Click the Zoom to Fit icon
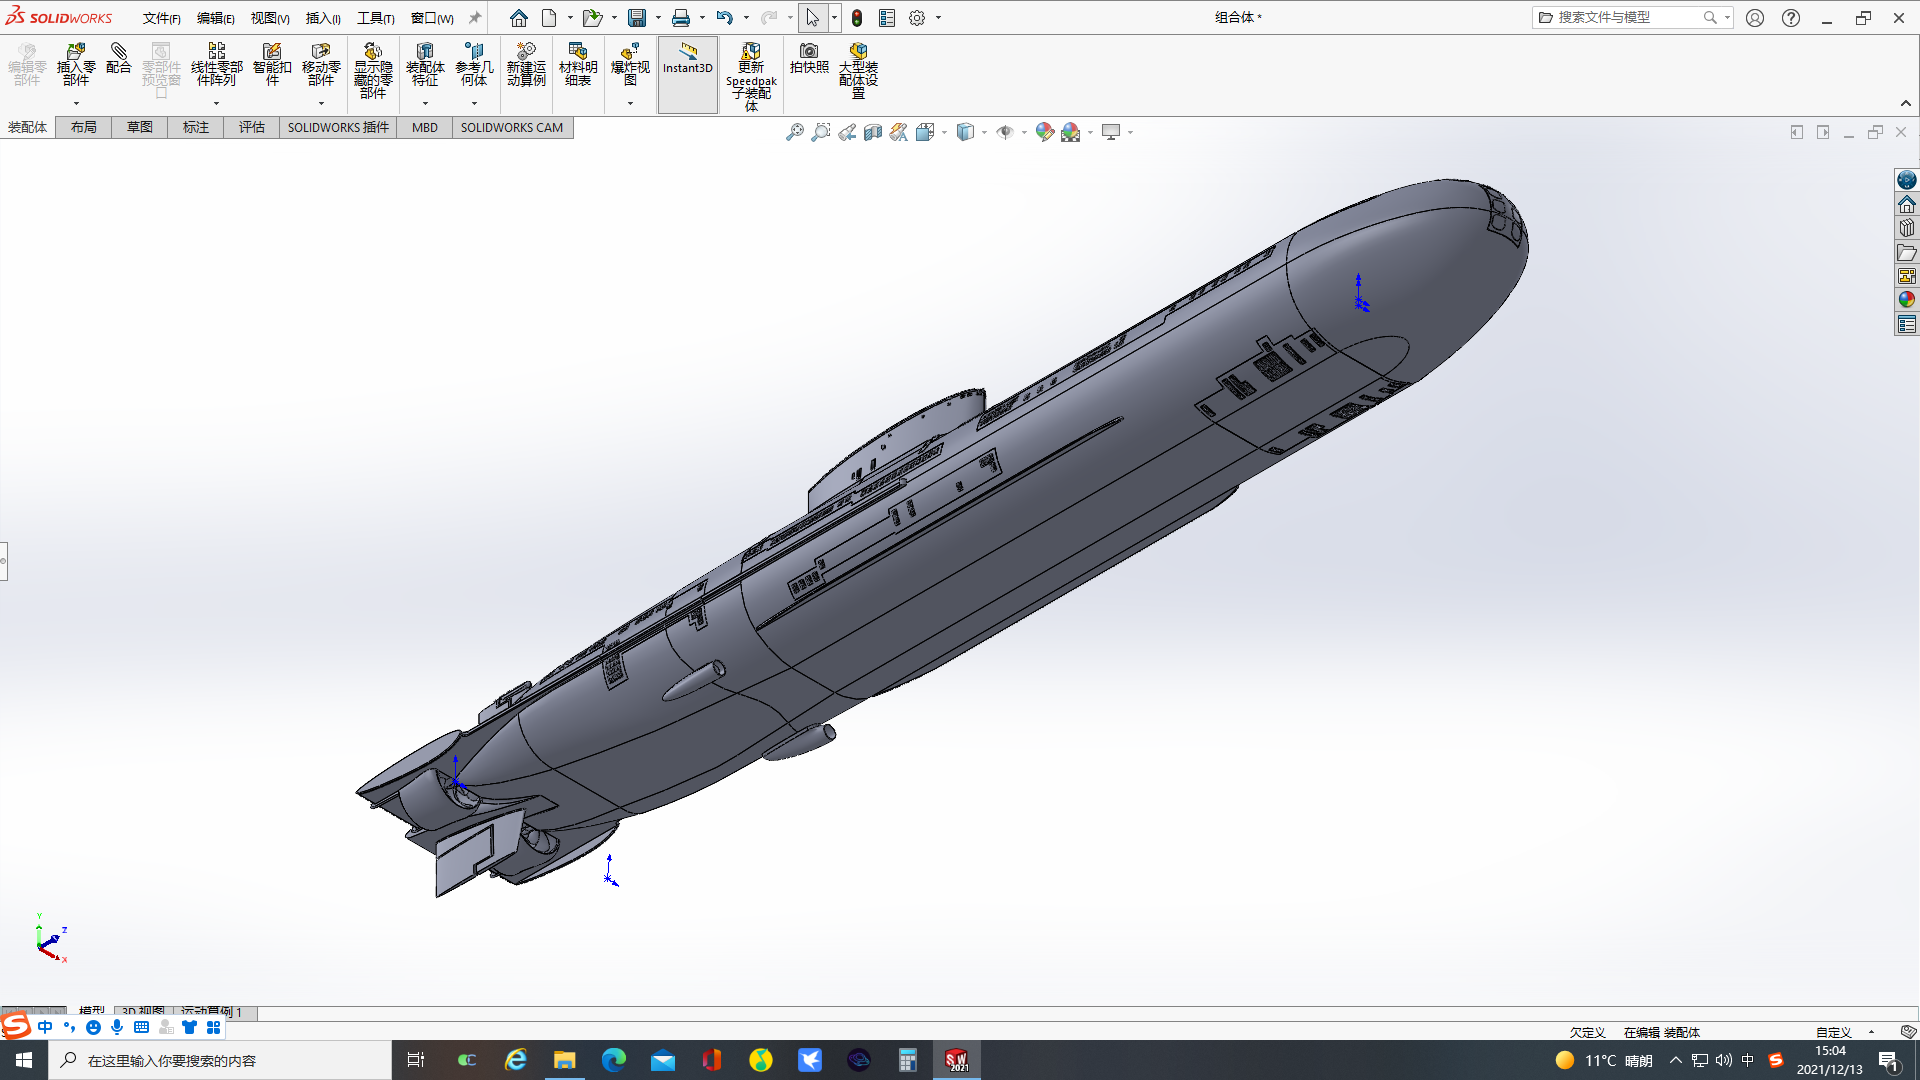This screenshot has width=1920, height=1080. (x=794, y=132)
